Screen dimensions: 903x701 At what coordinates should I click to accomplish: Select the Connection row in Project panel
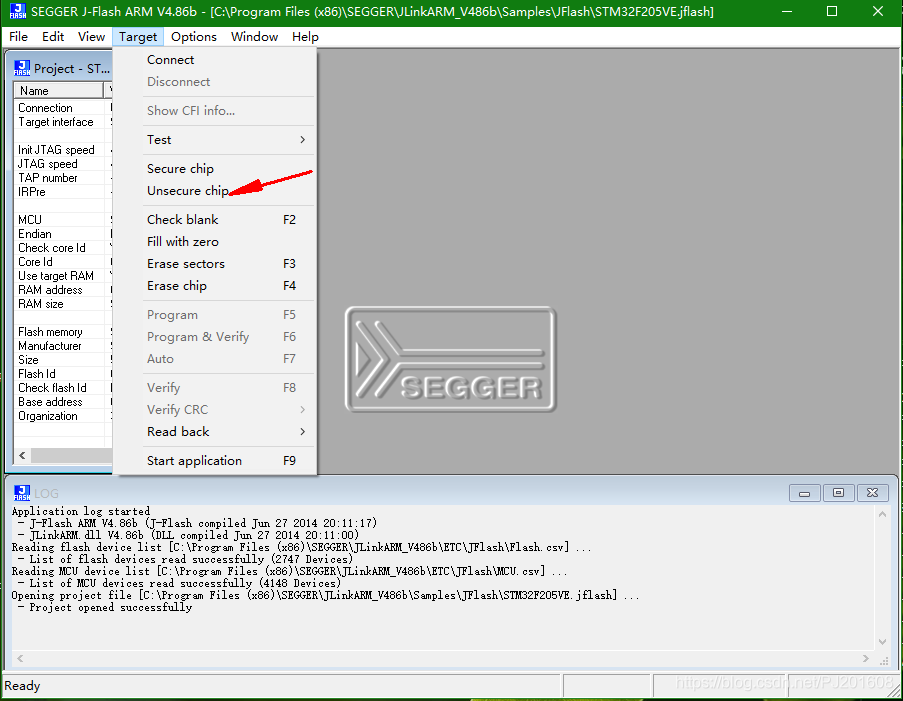click(63, 108)
